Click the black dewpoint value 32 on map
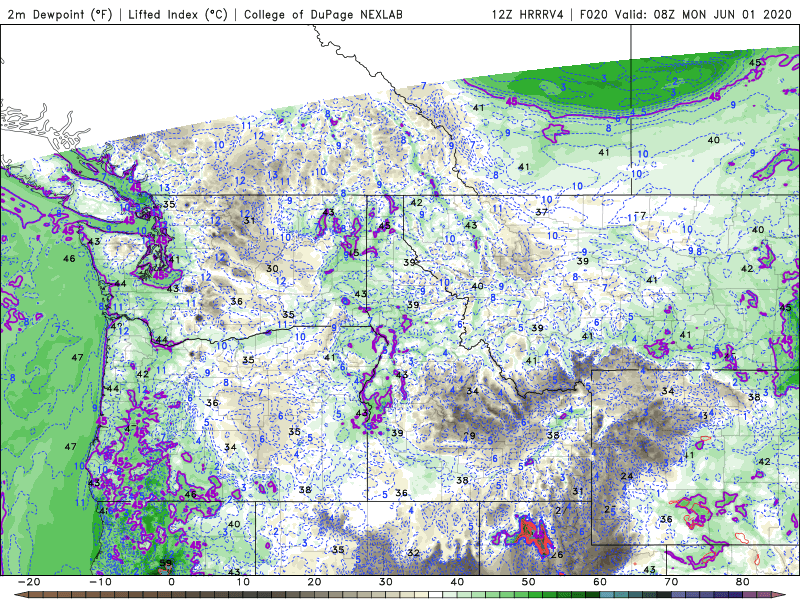The width and height of the screenshot is (800, 600). coord(413,553)
